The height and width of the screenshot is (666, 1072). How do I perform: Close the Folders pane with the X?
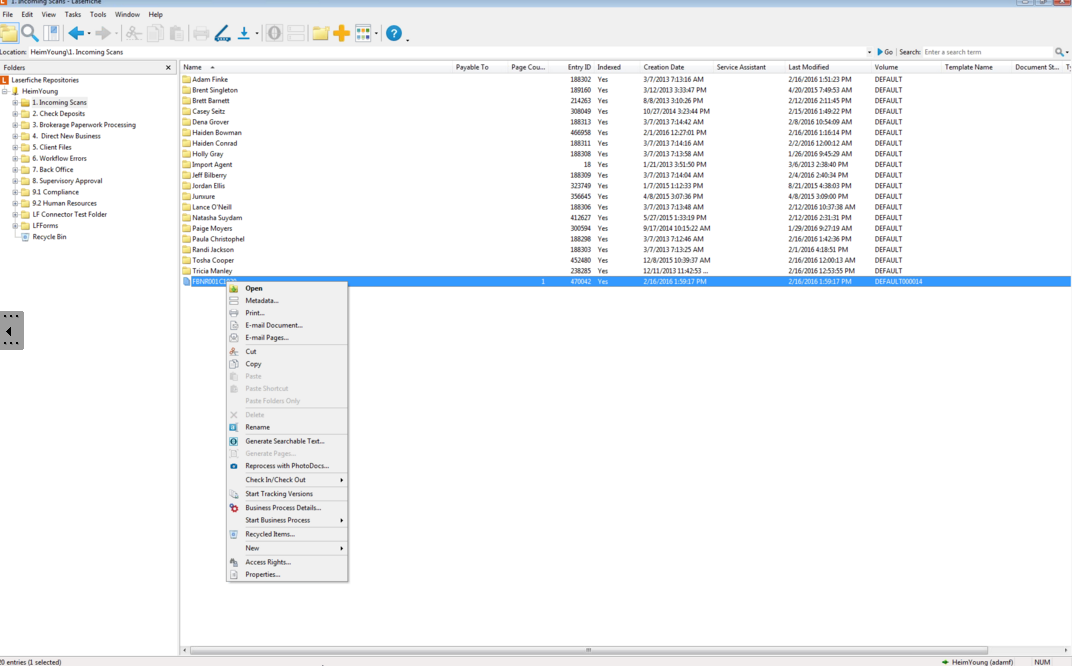168,68
